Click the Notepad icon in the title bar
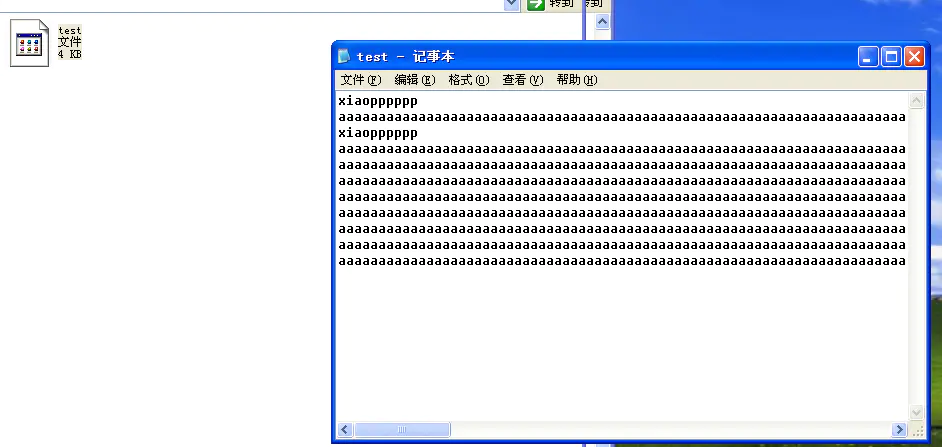 tap(344, 56)
